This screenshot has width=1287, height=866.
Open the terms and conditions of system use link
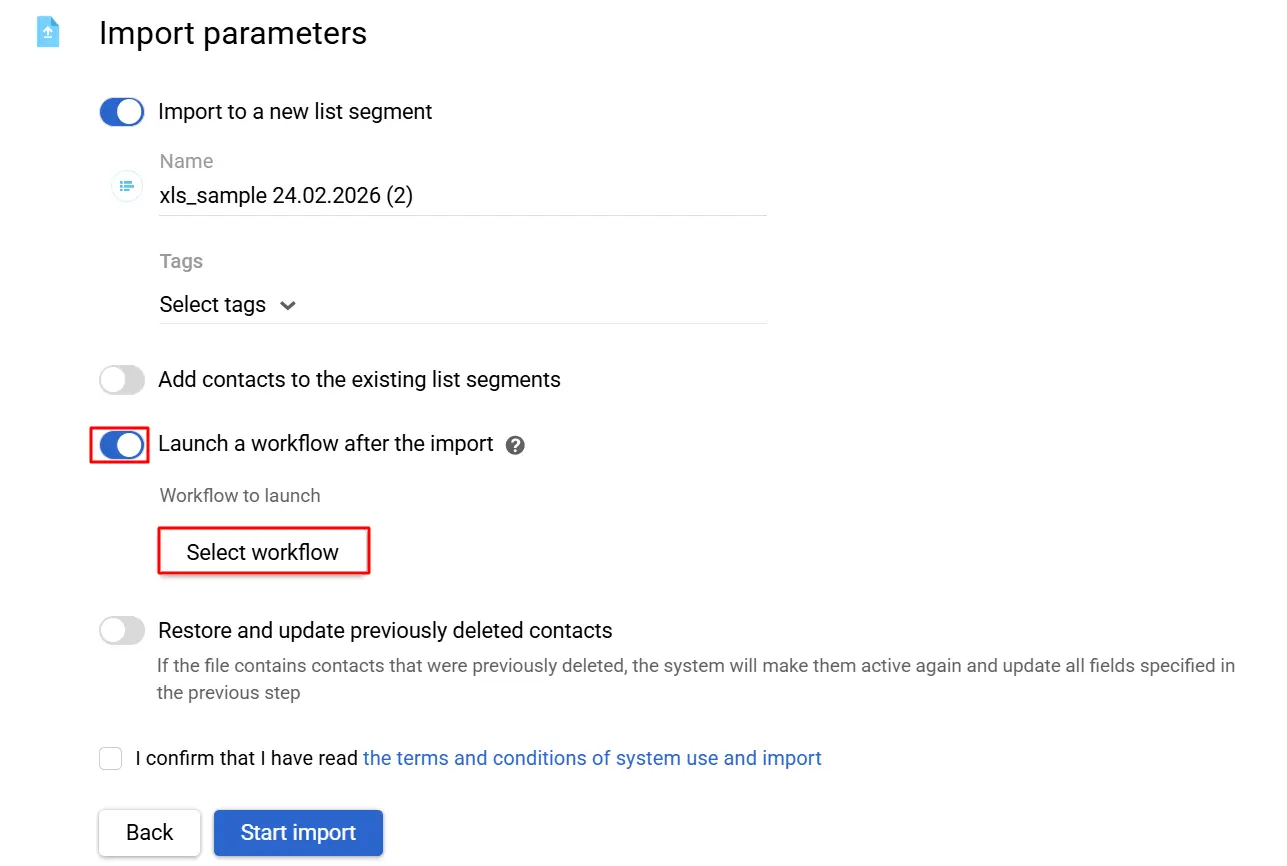[x=592, y=758]
